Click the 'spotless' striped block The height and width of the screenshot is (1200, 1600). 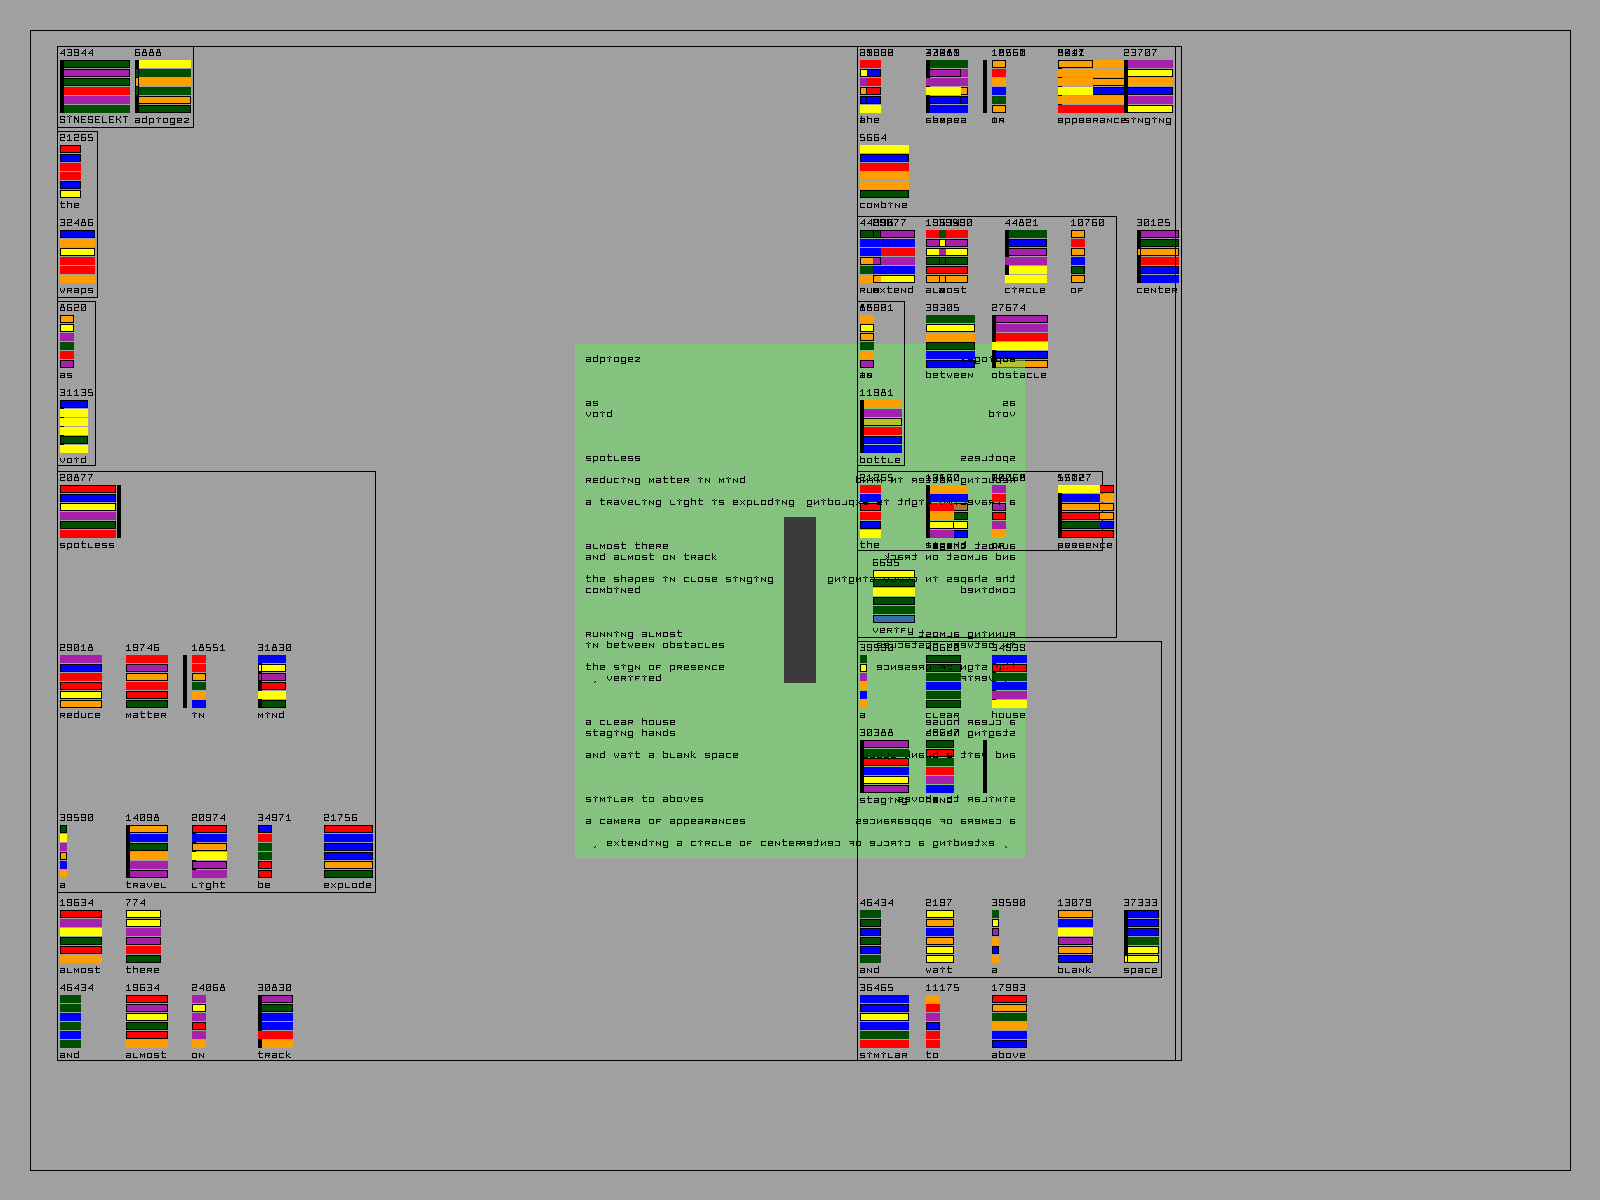click(x=89, y=512)
